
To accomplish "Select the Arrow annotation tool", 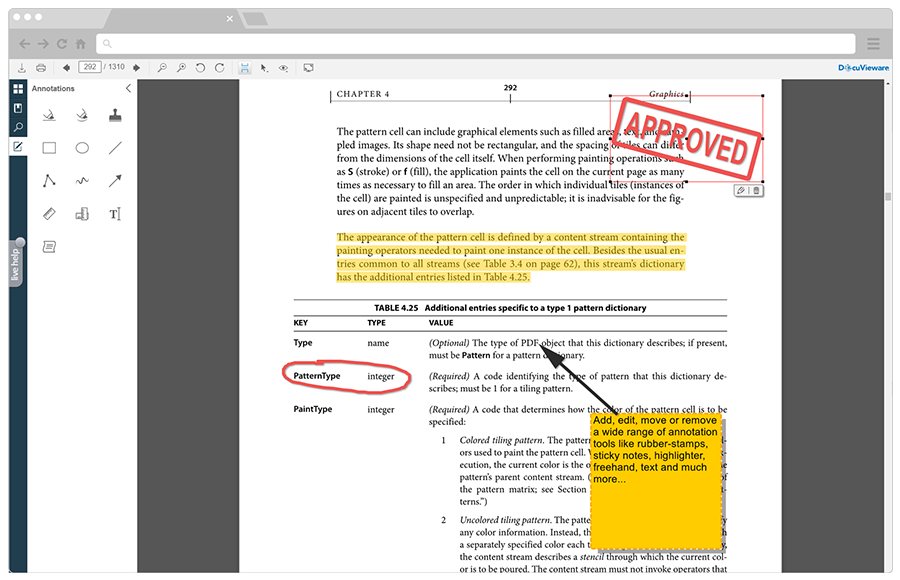I will [114, 181].
